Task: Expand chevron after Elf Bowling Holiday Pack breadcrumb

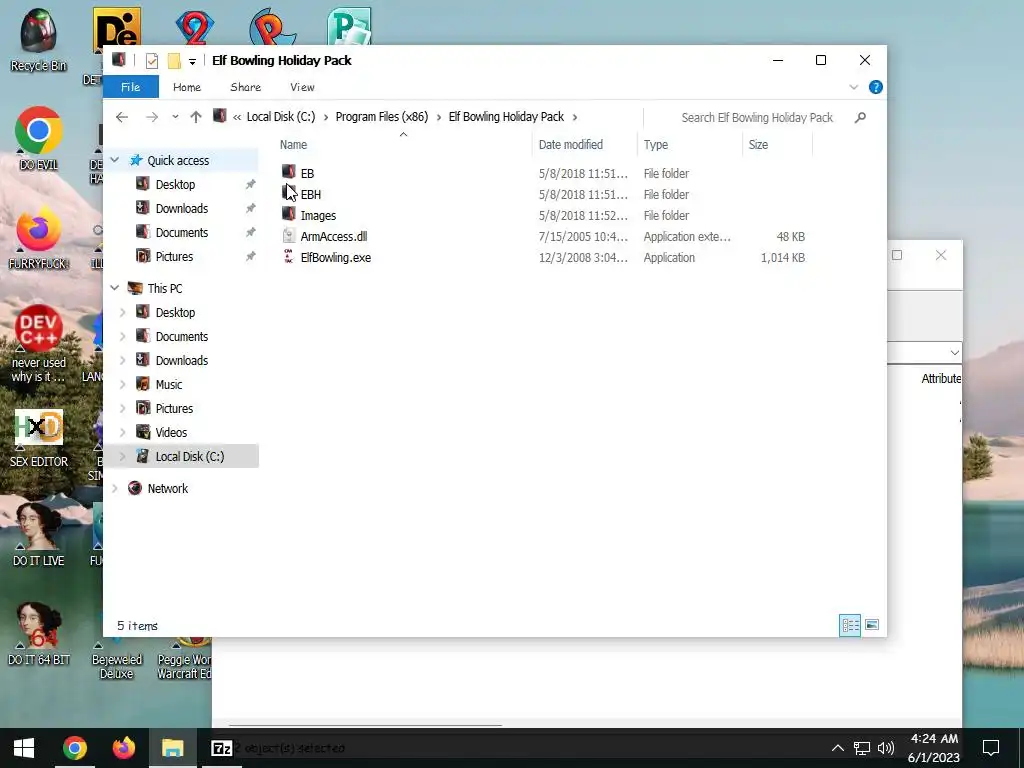Action: (x=575, y=117)
